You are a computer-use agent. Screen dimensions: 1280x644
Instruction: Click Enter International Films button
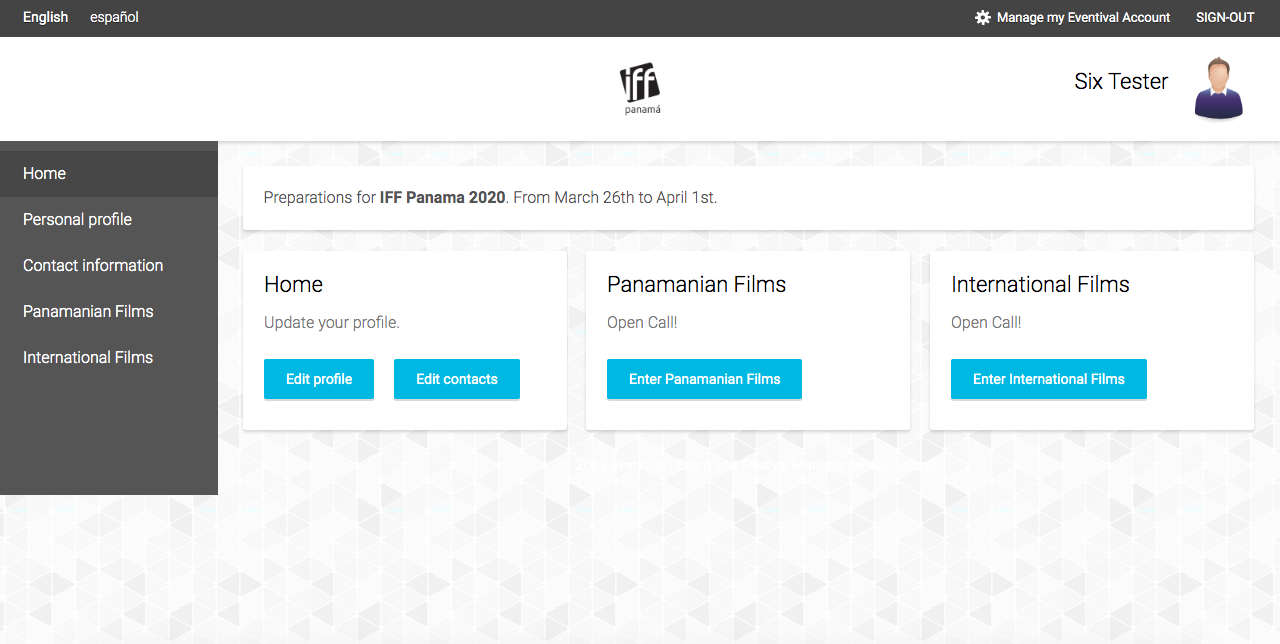pyautogui.click(x=1049, y=379)
